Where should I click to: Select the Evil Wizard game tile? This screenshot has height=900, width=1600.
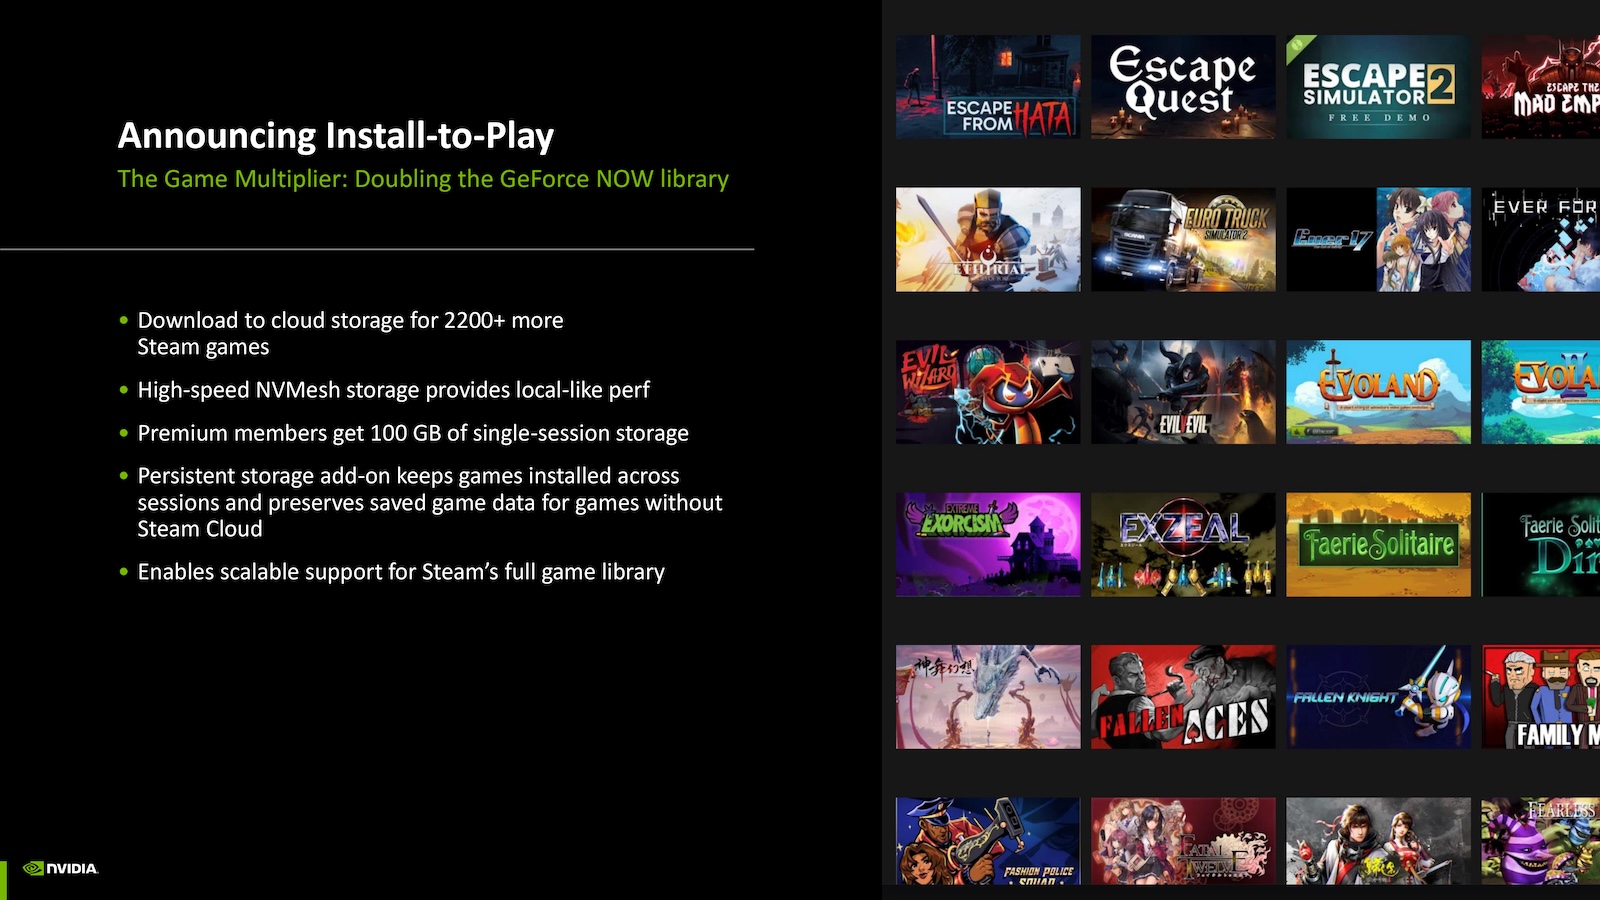(x=988, y=391)
